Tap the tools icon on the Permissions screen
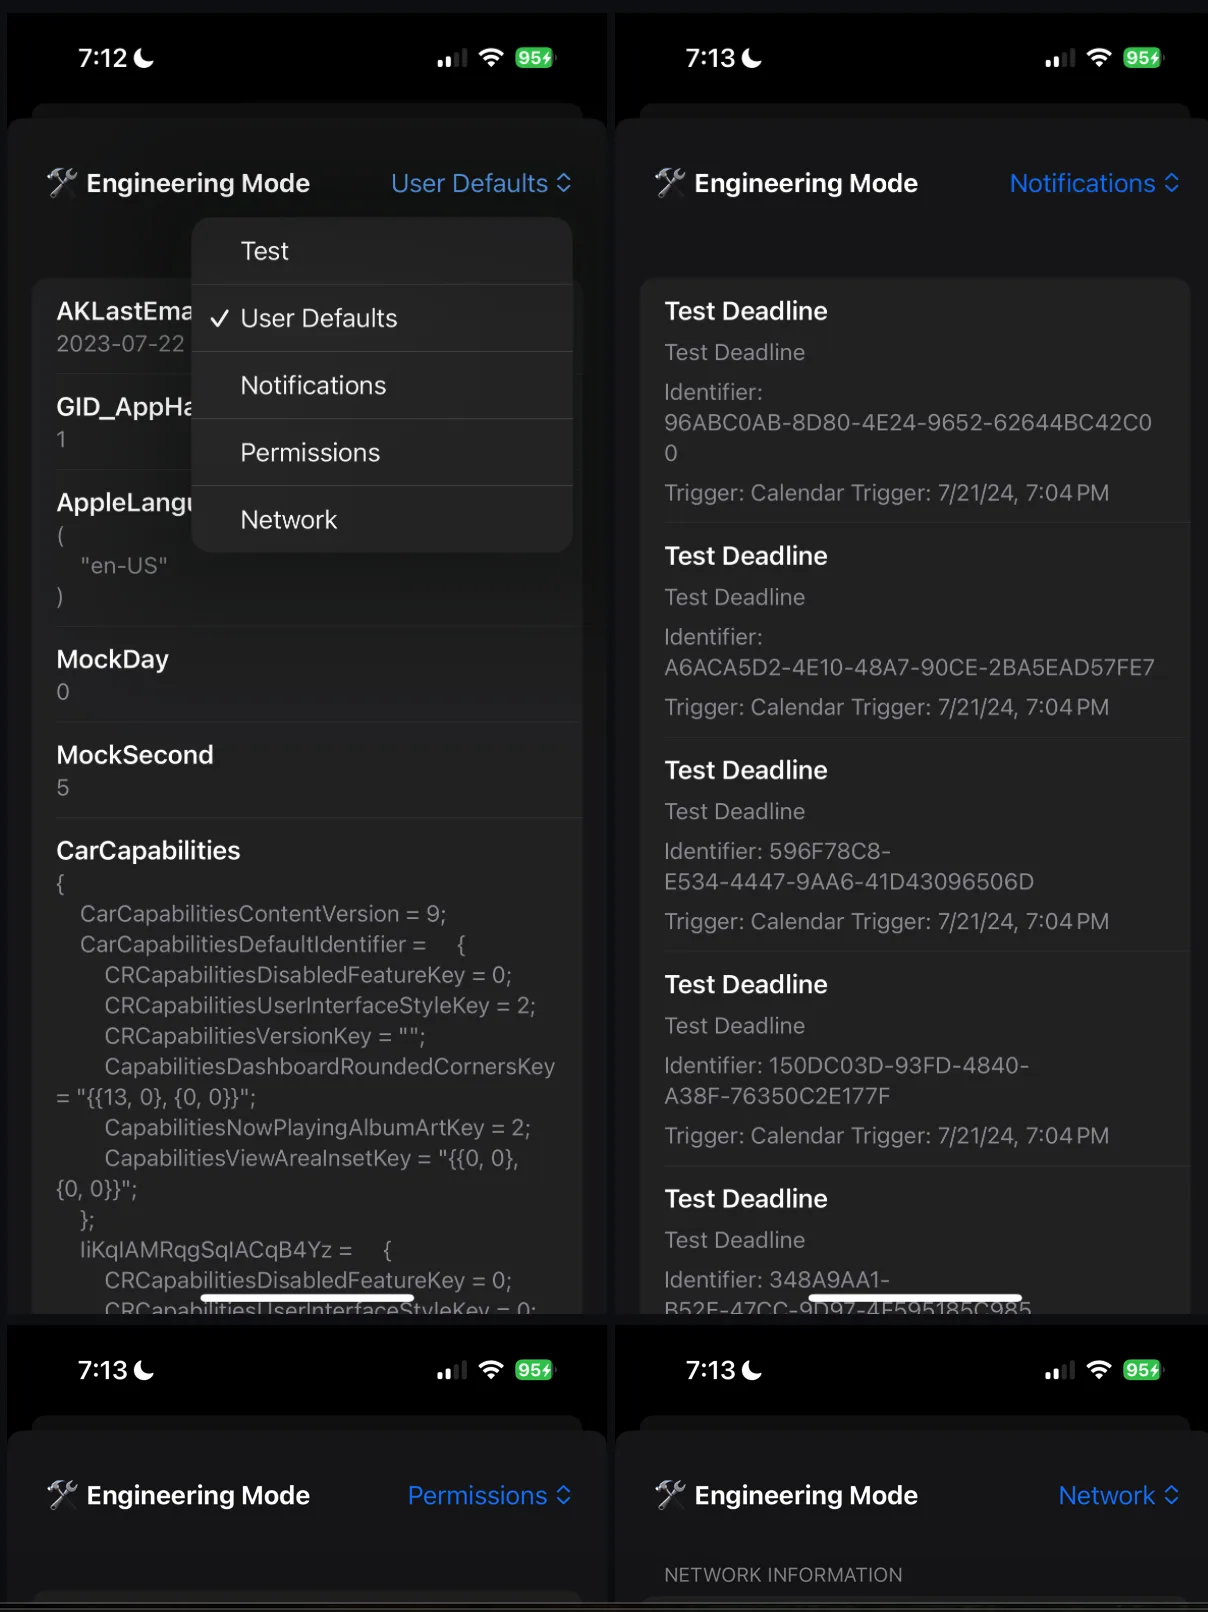The image size is (1208, 1612). point(62,1495)
